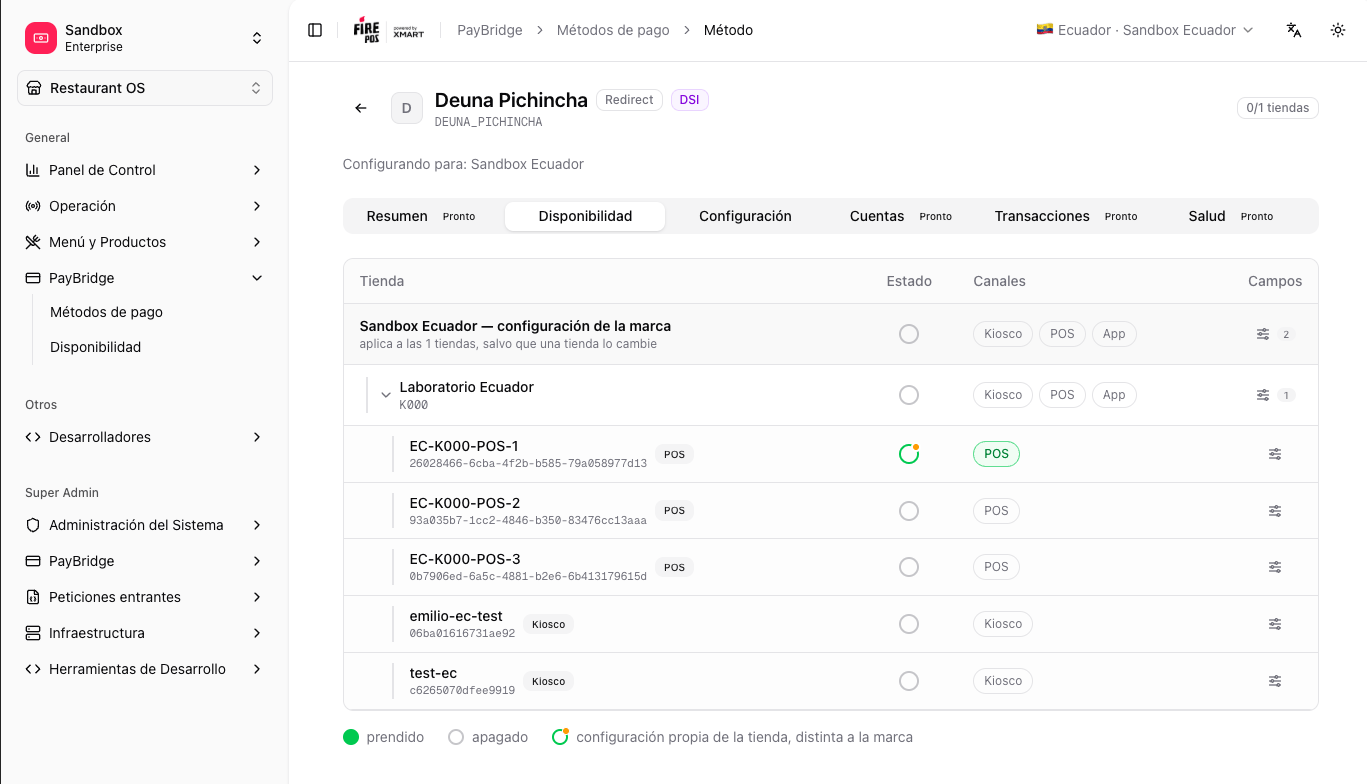
Task: Open Métodos de pago in sidebar
Action: [x=106, y=312]
